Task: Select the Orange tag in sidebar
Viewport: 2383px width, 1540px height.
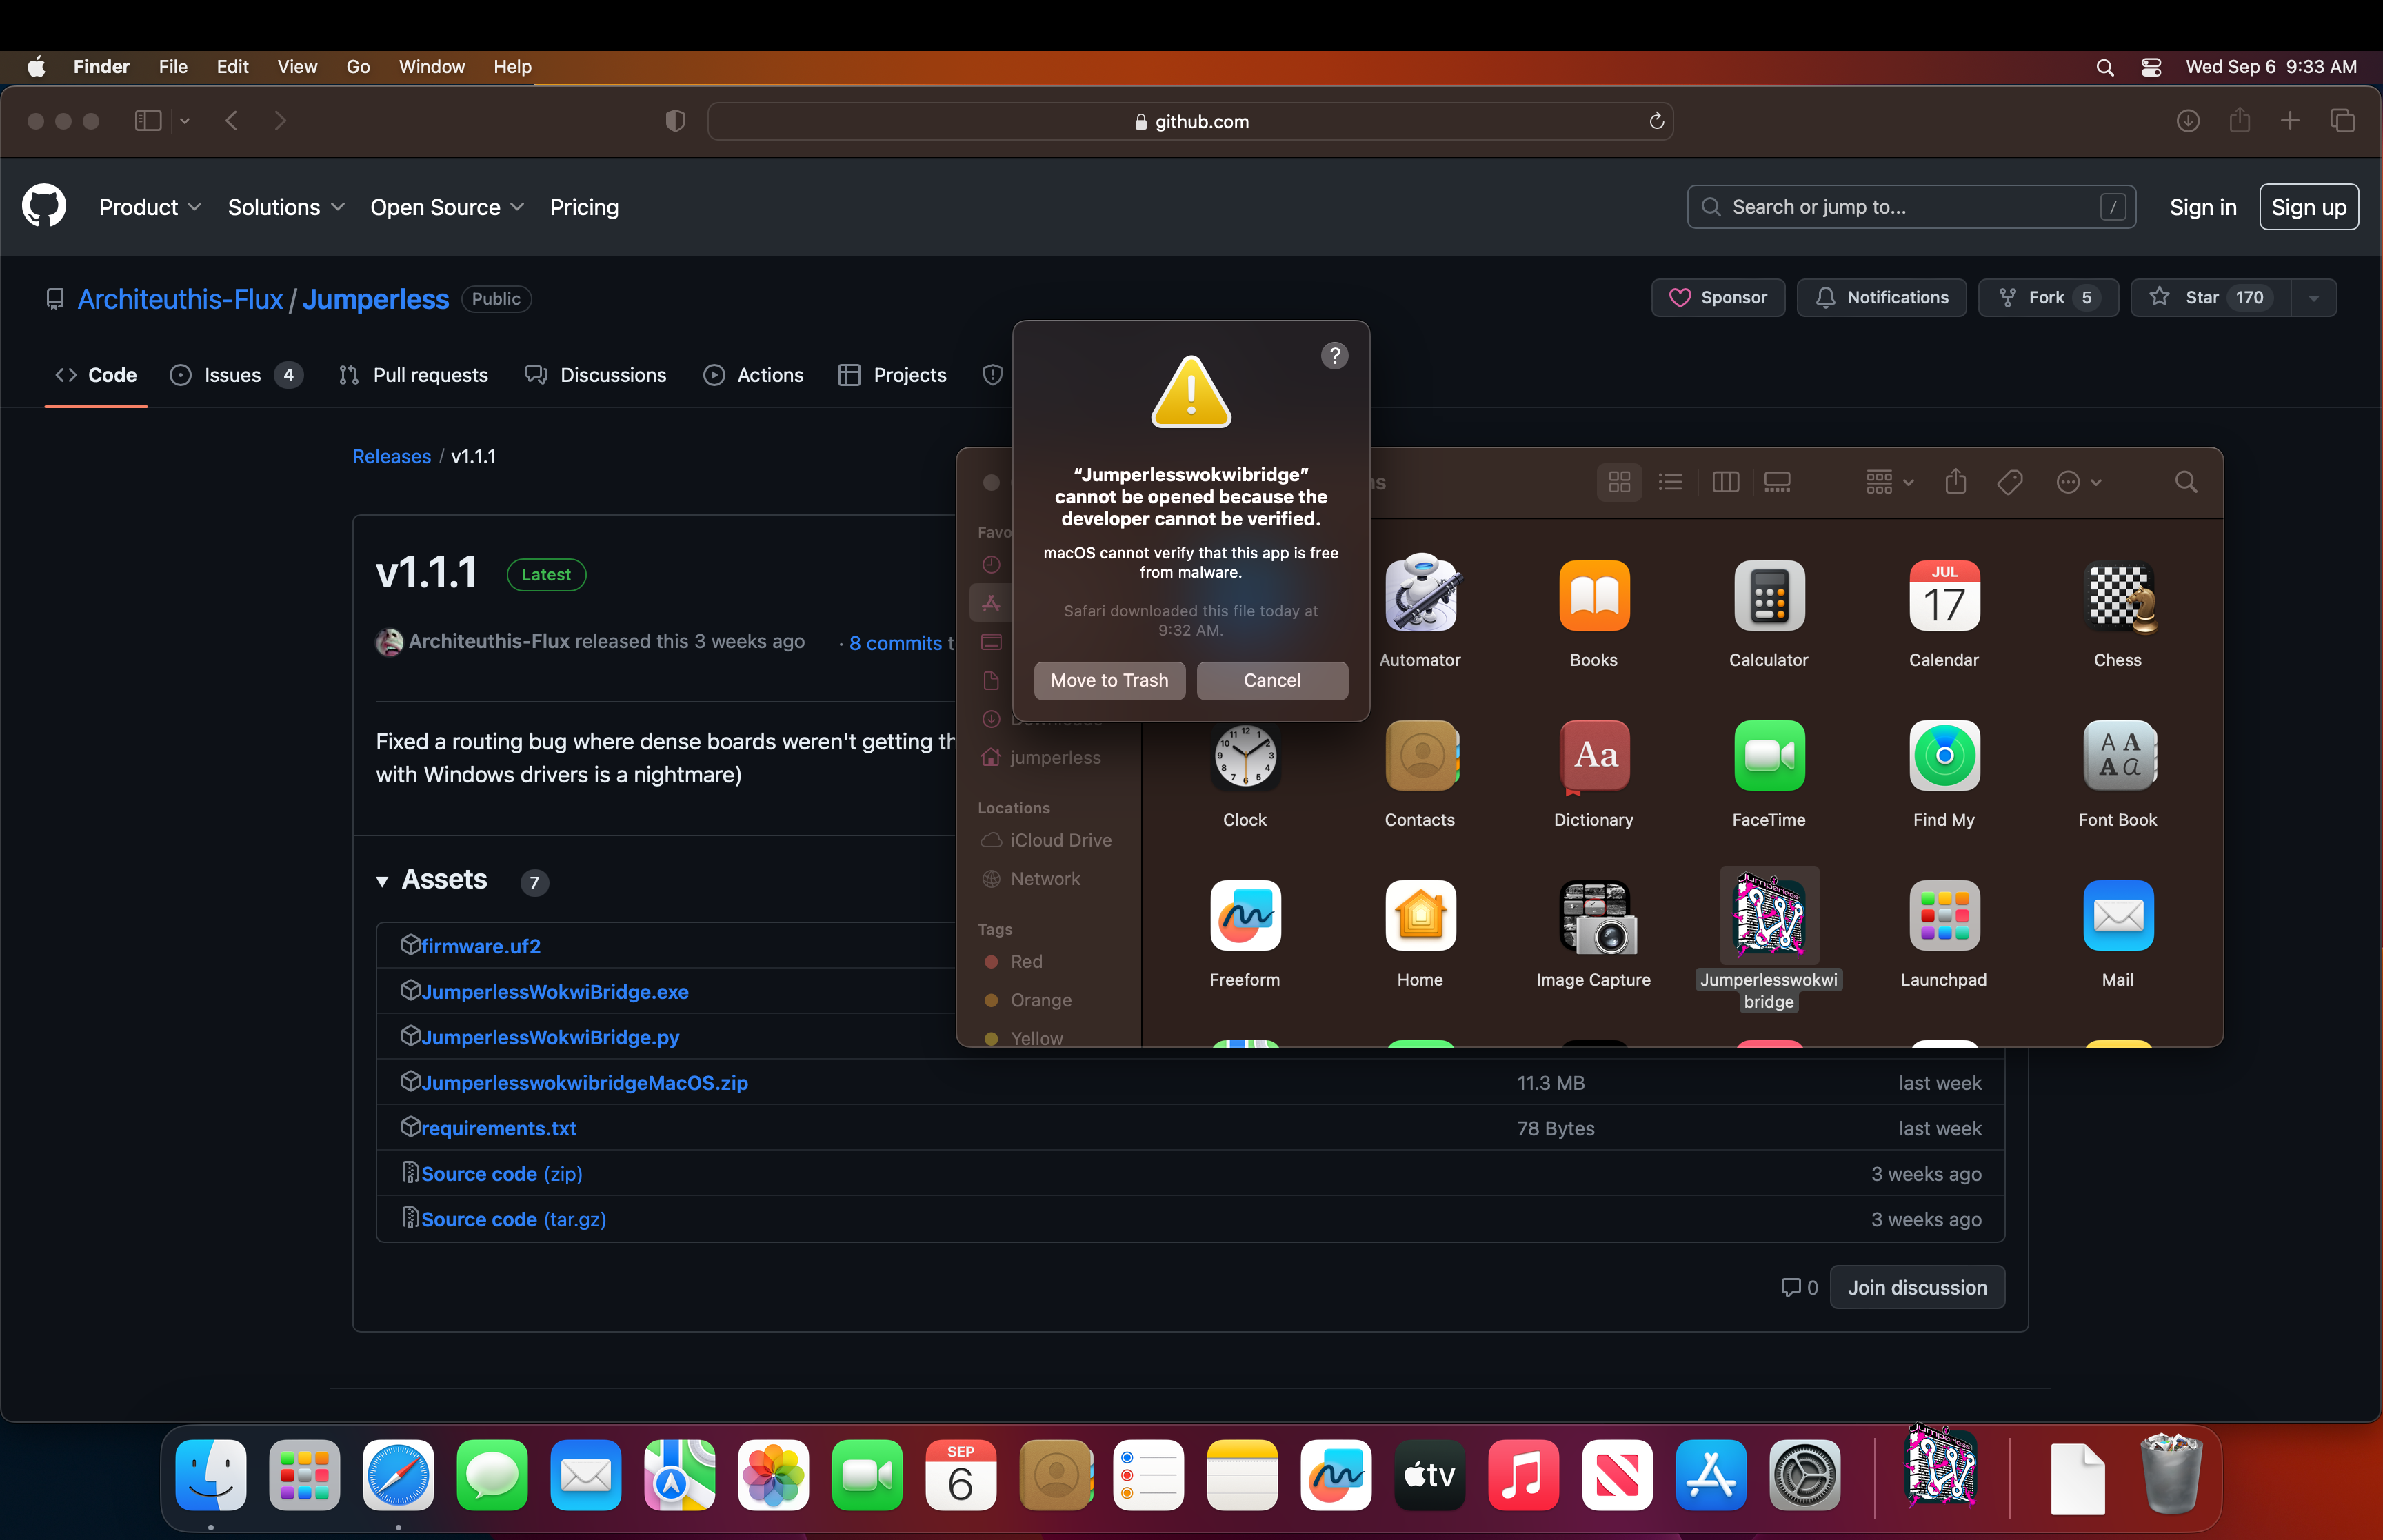Action: tap(1040, 1000)
